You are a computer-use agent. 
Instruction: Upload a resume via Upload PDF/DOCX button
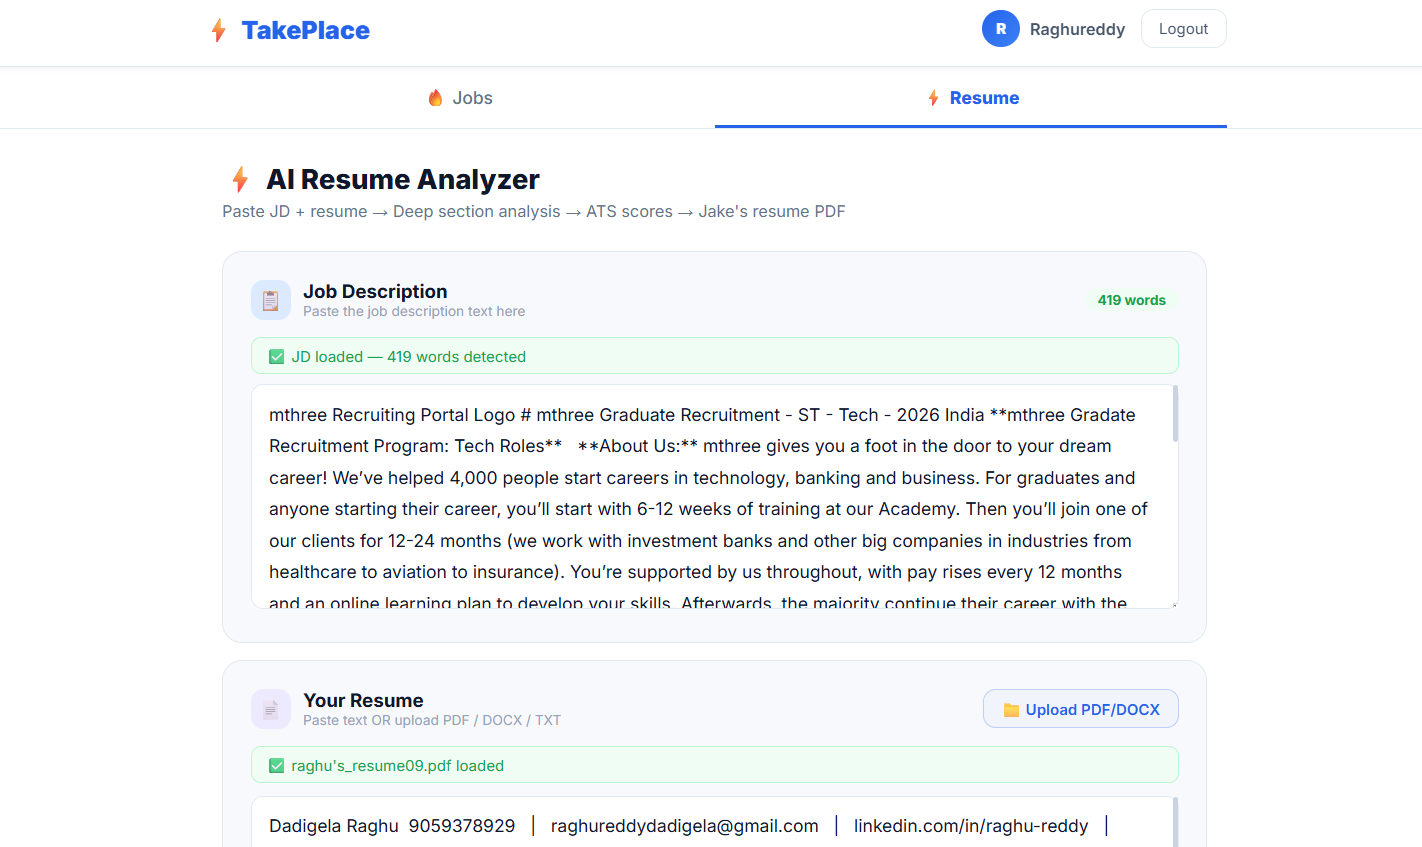(x=1080, y=709)
